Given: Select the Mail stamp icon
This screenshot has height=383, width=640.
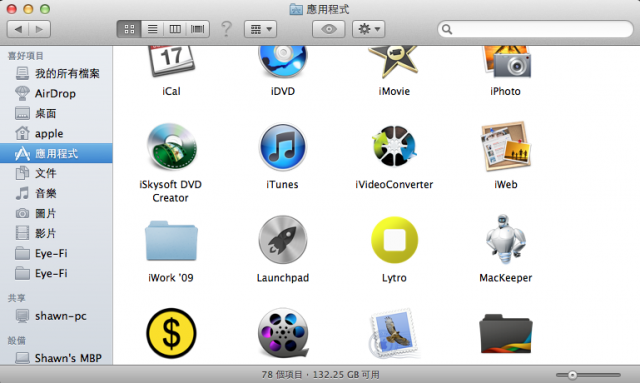Looking at the screenshot, I should [394, 334].
